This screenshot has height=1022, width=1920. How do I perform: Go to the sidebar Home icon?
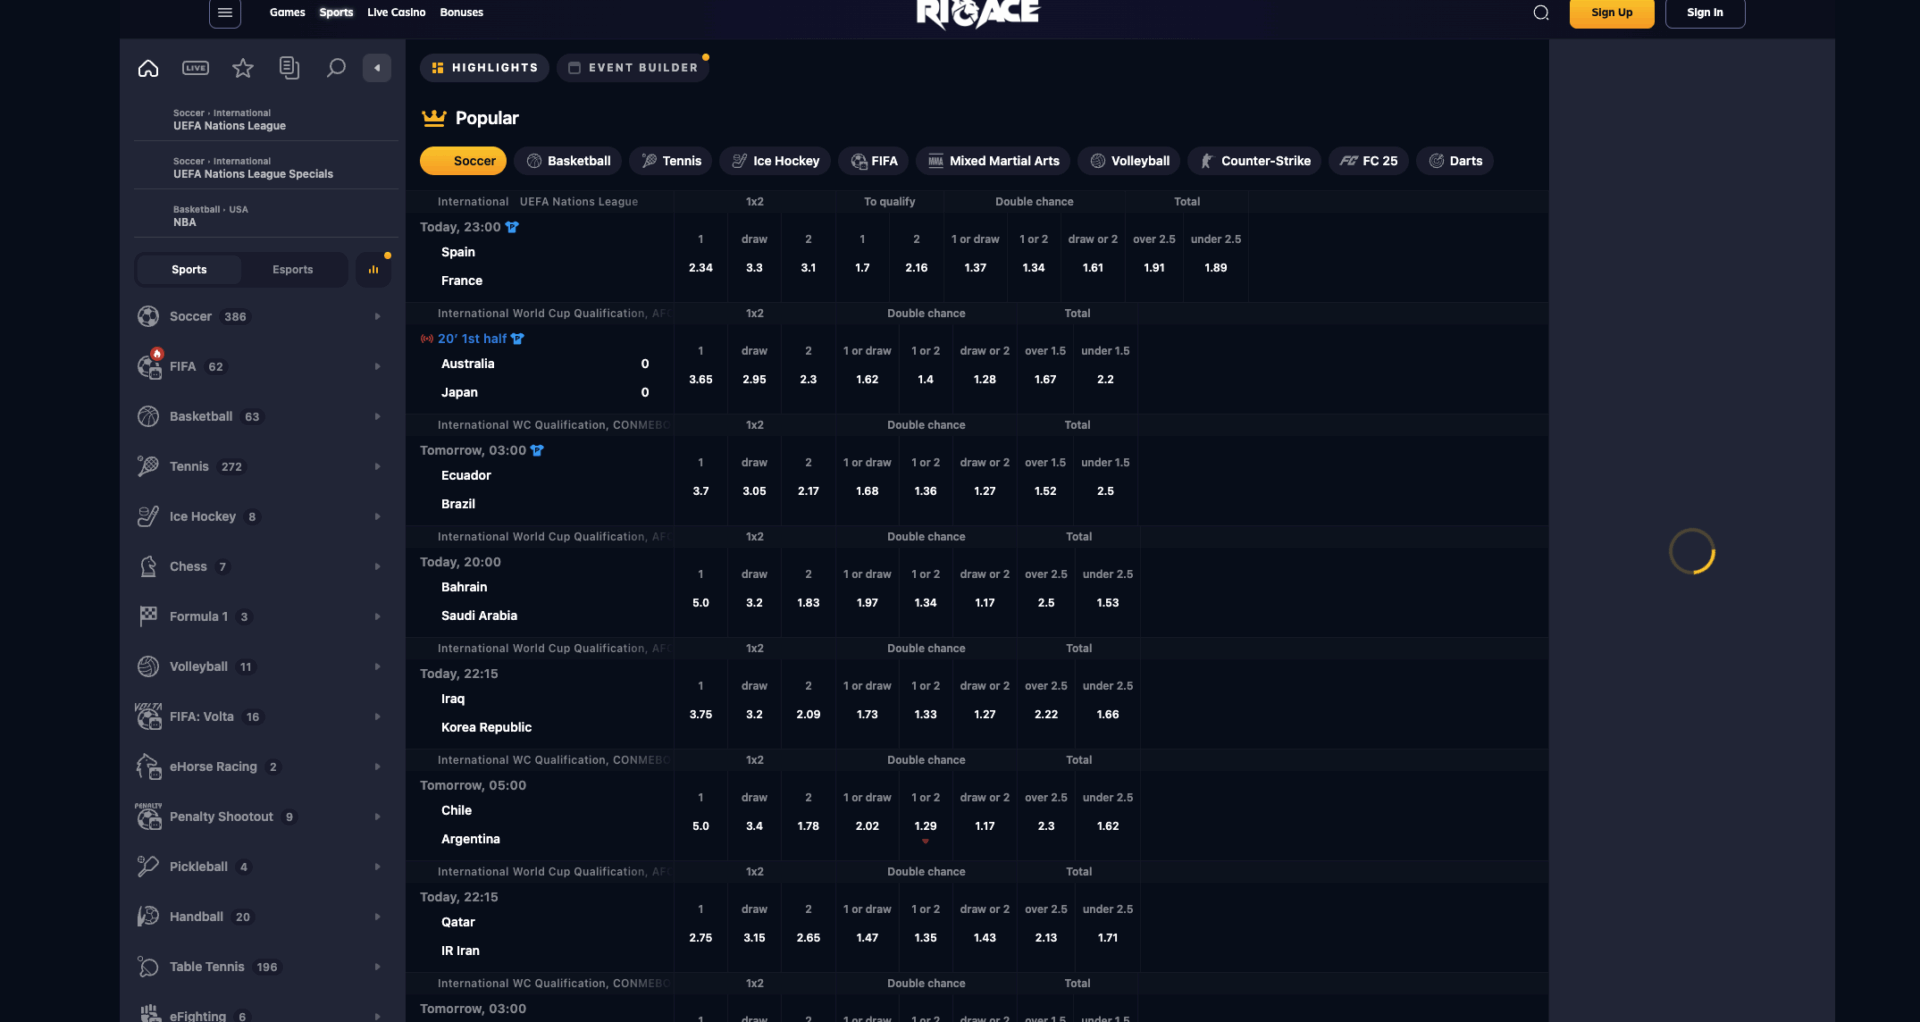pyautogui.click(x=148, y=68)
